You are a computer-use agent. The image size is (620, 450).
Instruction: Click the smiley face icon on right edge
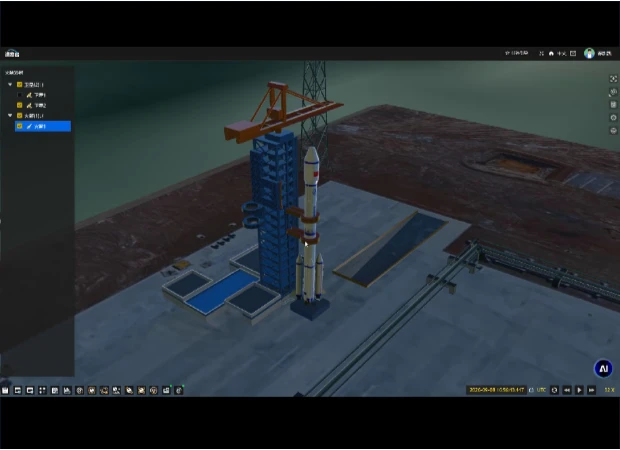pyautogui.click(x=613, y=131)
